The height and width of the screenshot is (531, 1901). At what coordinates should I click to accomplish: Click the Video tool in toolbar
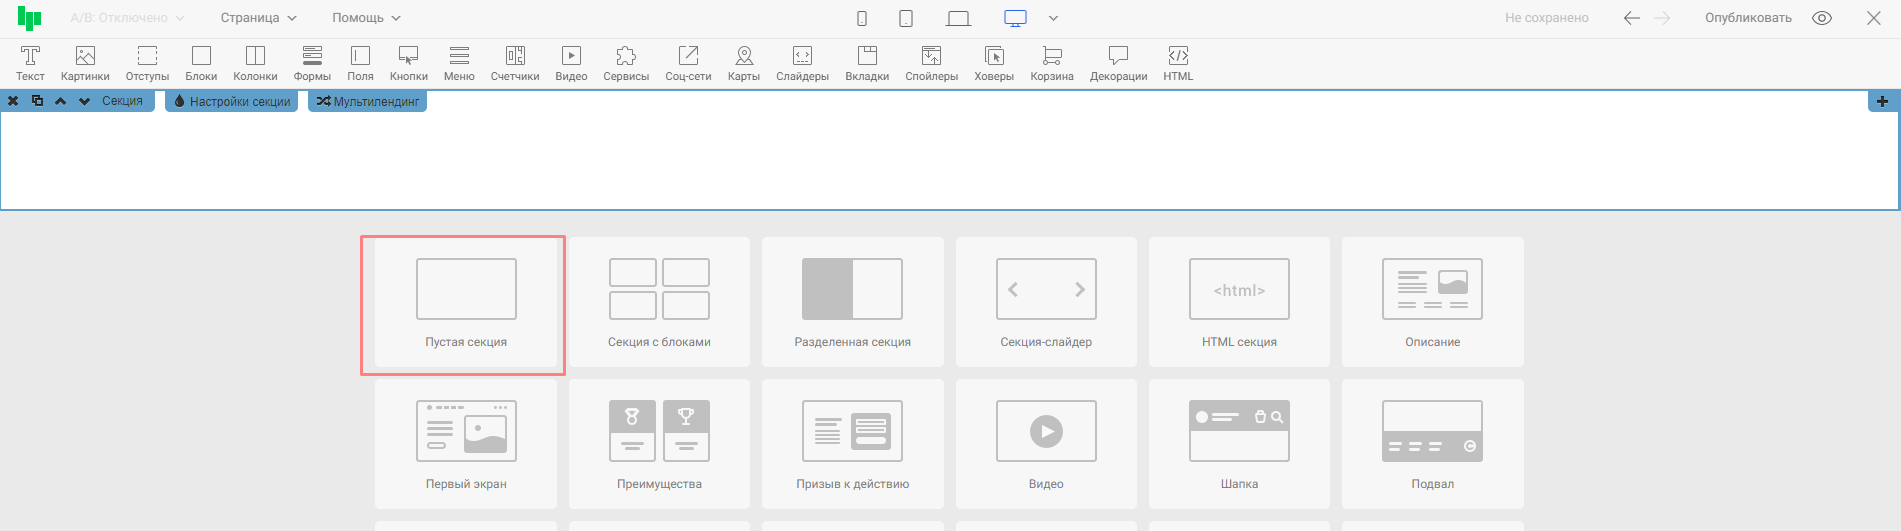coord(571,62)
